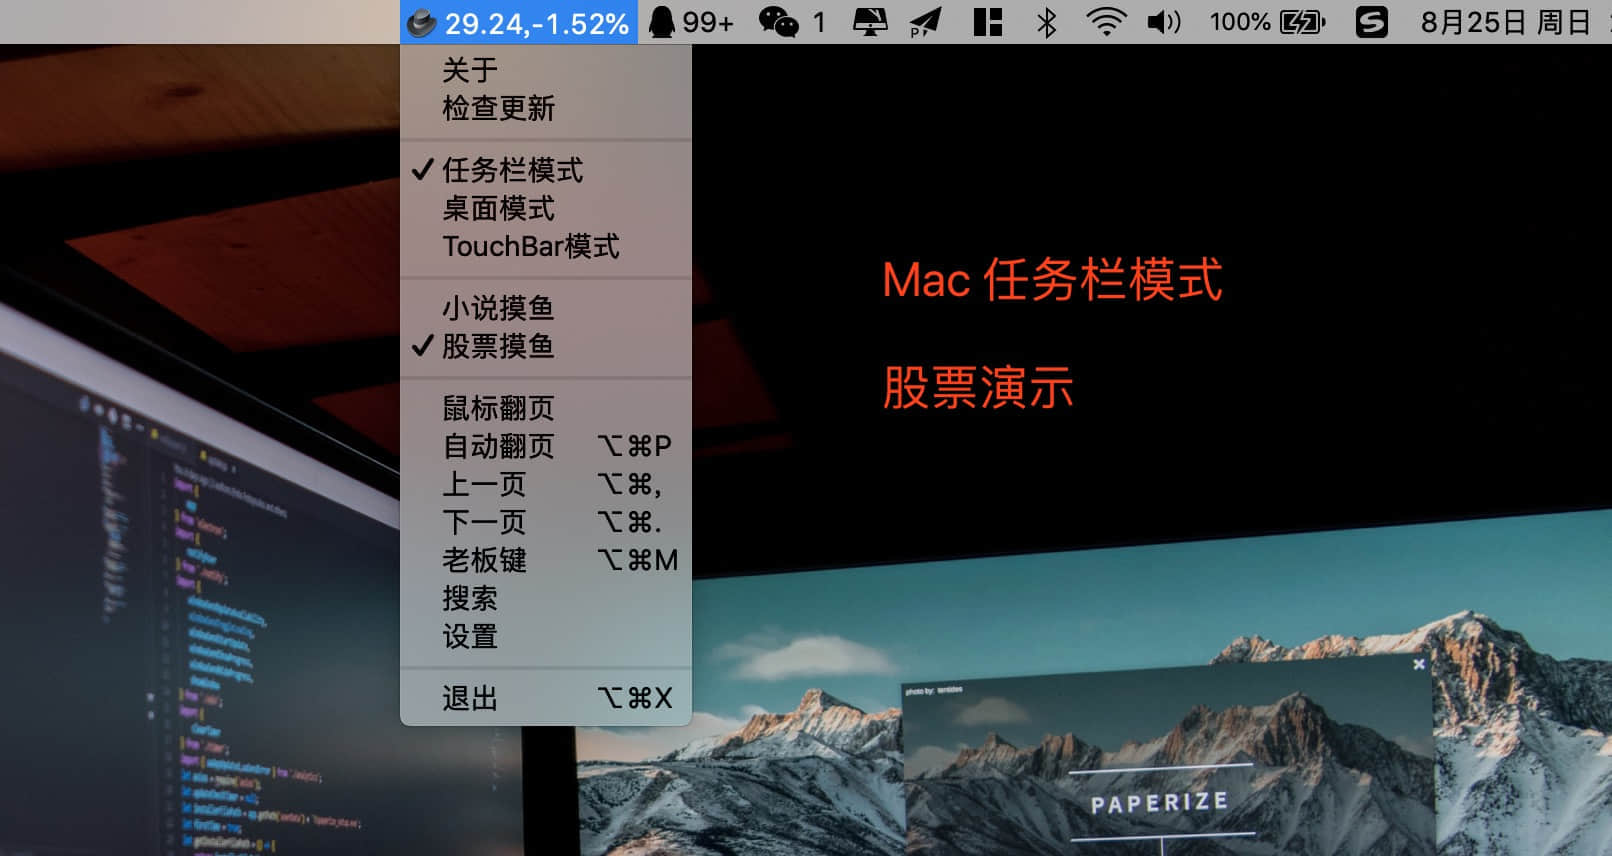Click the 100% battery status icon

coord(1267,22)
